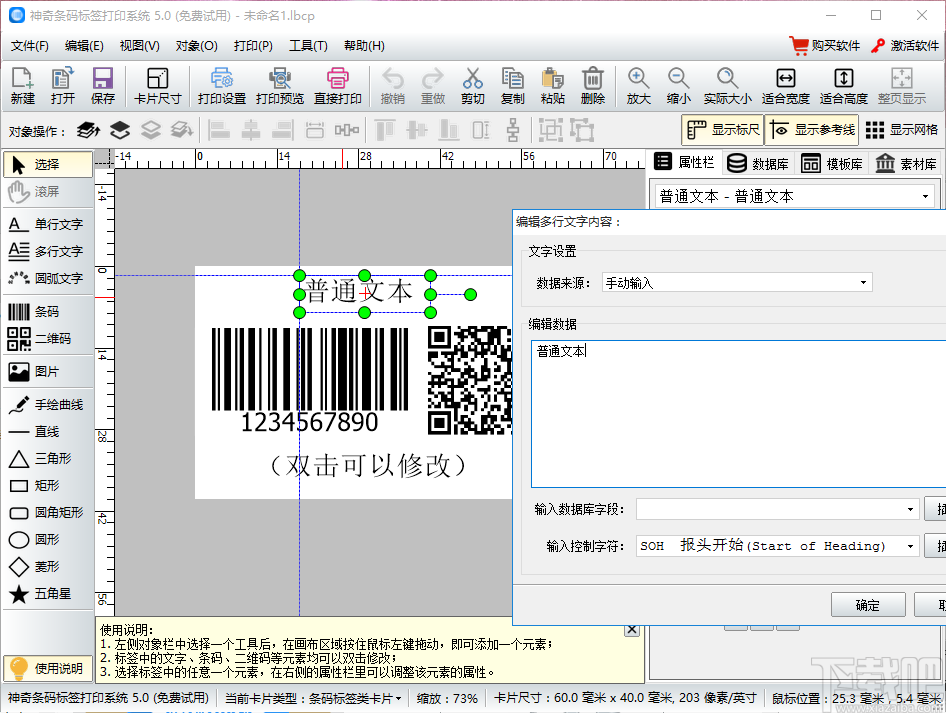
Task: Select the 二维码 (QR code) tool
Action: pyautogui.click(x=46, y=339)
